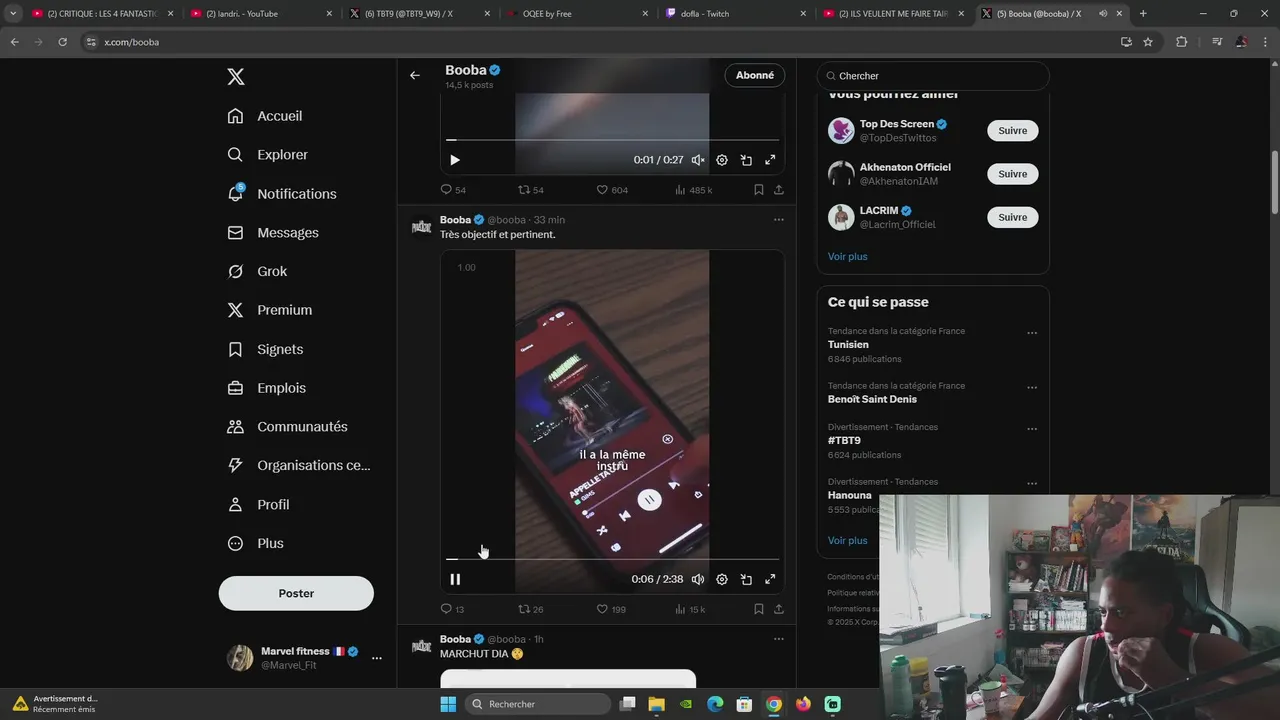
Task: Open more options on MARCHUT DIA post
Action: pyautogui.click(x=779, y=639)
